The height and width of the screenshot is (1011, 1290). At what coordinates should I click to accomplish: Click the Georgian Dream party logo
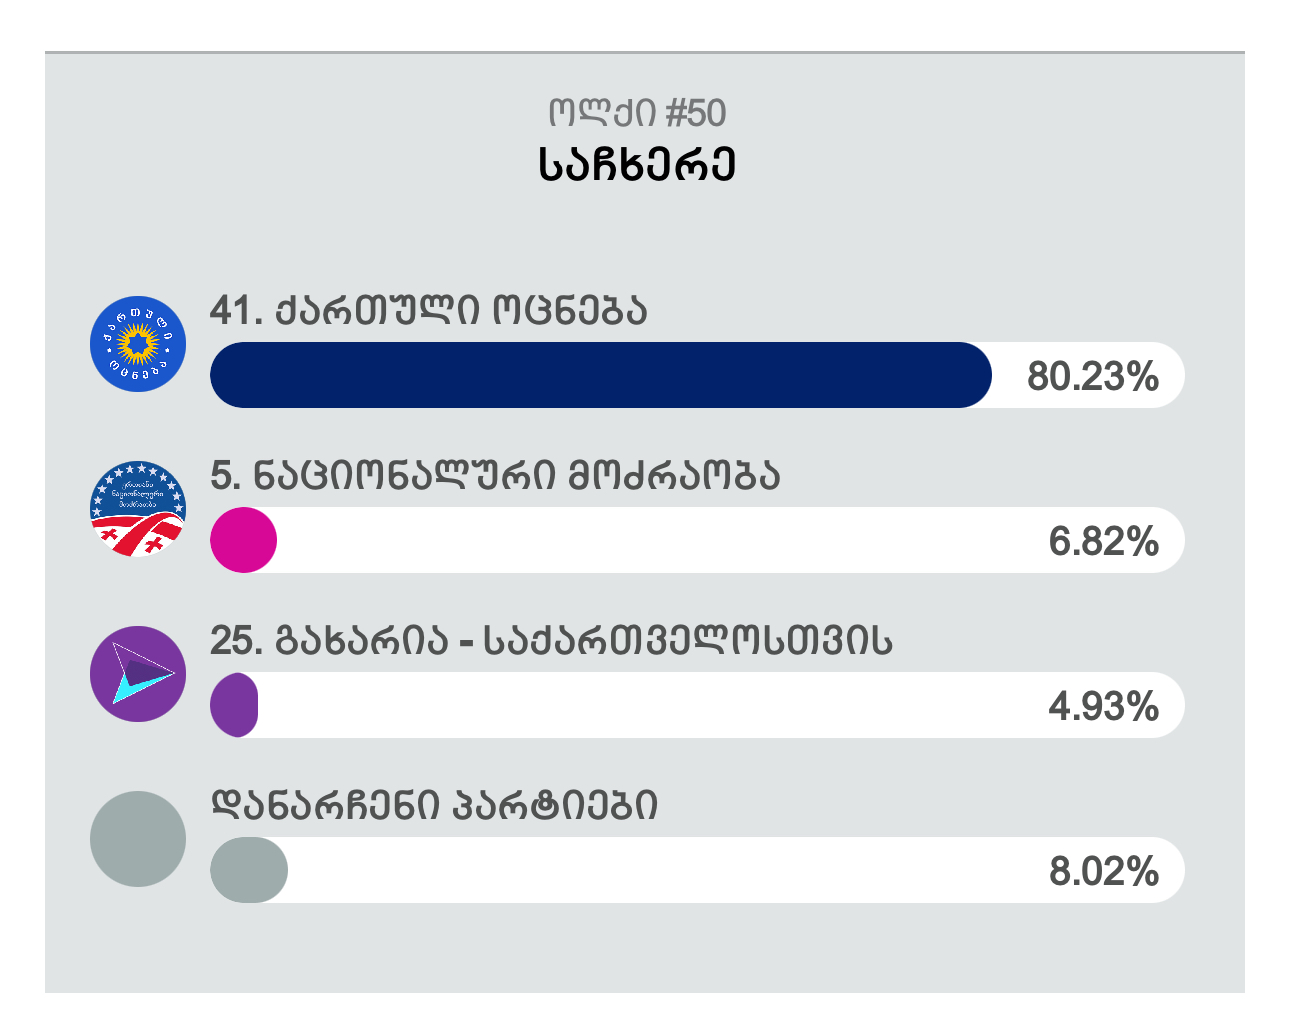click(x=138, y=344)
